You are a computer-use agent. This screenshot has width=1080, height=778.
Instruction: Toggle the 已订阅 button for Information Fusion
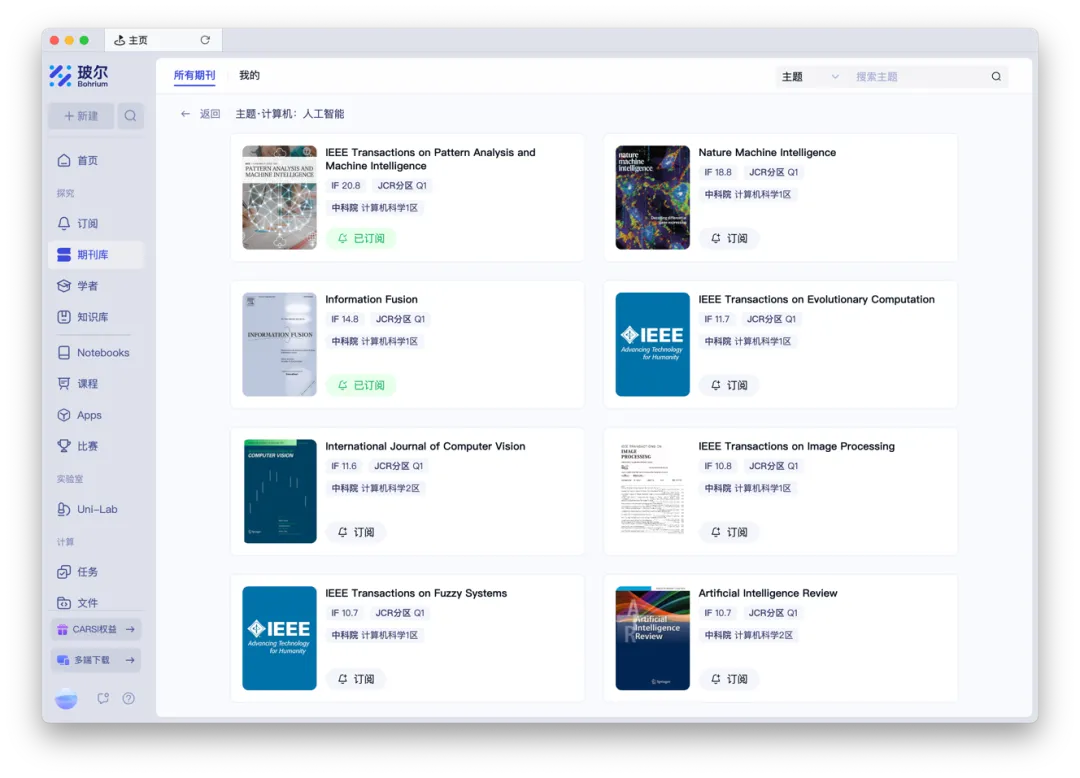[x=361, y=385]
